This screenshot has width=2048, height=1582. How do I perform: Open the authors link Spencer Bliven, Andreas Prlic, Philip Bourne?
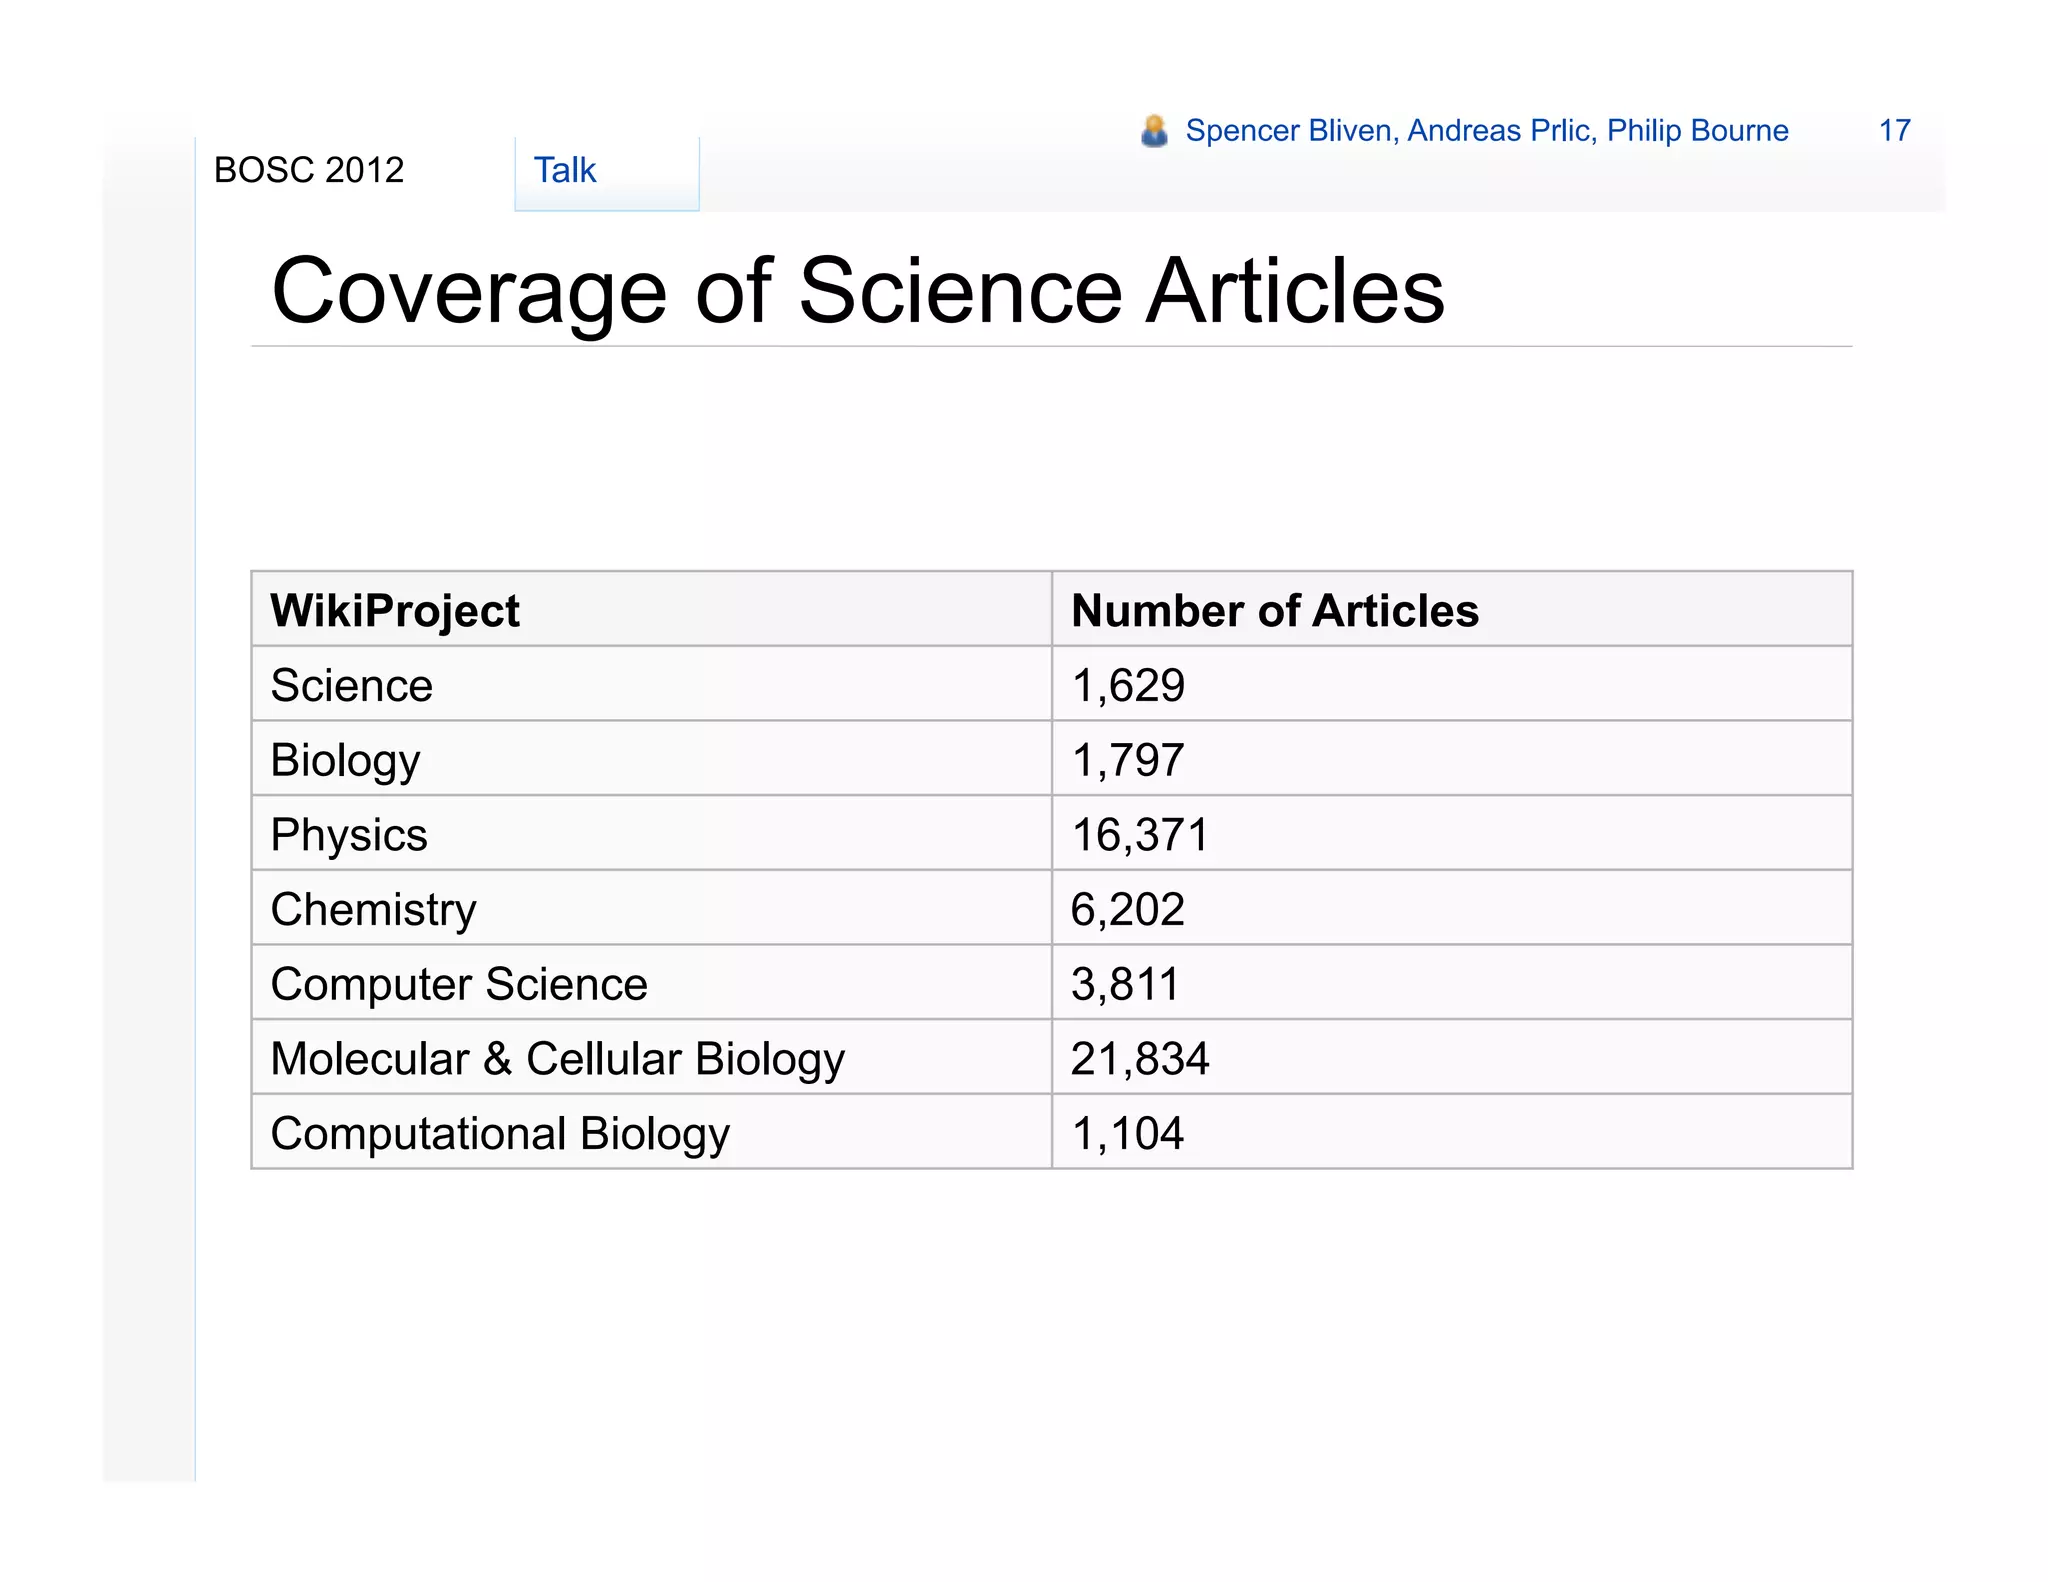pyautogui.click(x=1486, y=131)
